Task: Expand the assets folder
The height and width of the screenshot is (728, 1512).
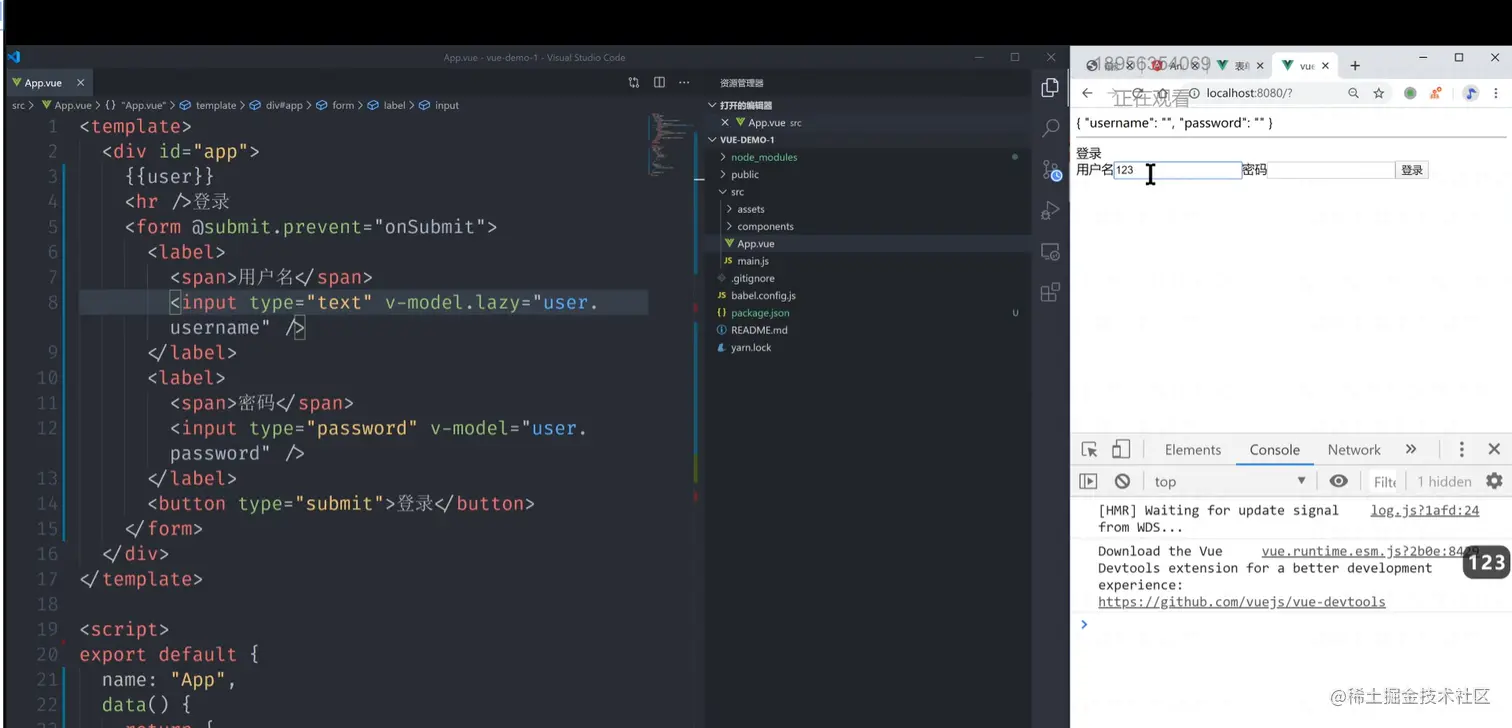Action: (x=751, y=209)
